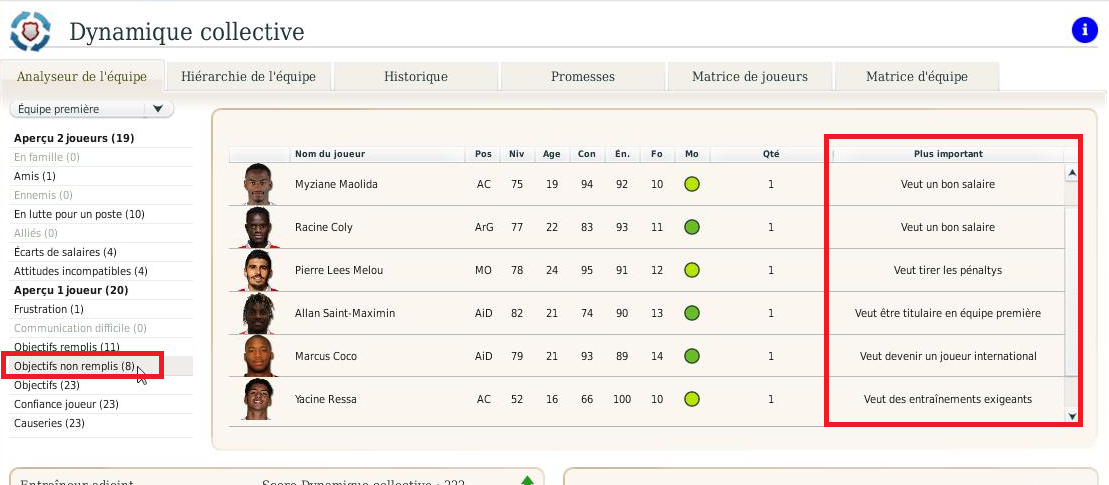Click the table's scroll down arrow
1109x485 pixels.
(1072, 417)
